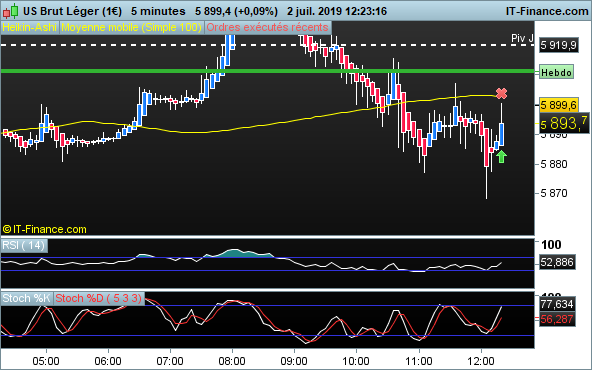The height and width of the screenshot is (370, 592).
Task: Click the 08:00 time axis label
Action: coord(232,361)
